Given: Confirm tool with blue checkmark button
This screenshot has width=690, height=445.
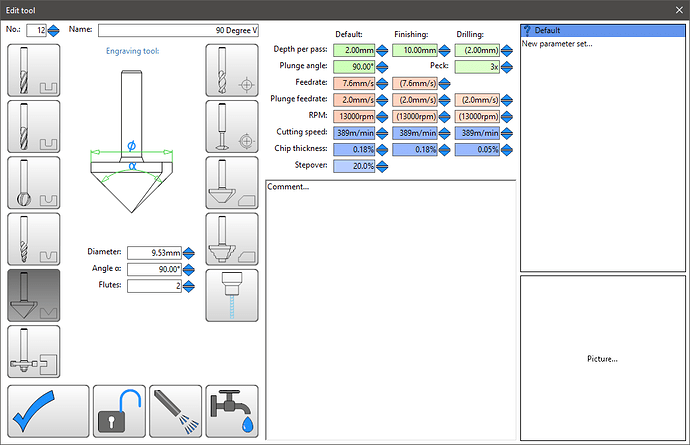Looking at the screenshot, I should pyautogui.click(x=46, y=411).
